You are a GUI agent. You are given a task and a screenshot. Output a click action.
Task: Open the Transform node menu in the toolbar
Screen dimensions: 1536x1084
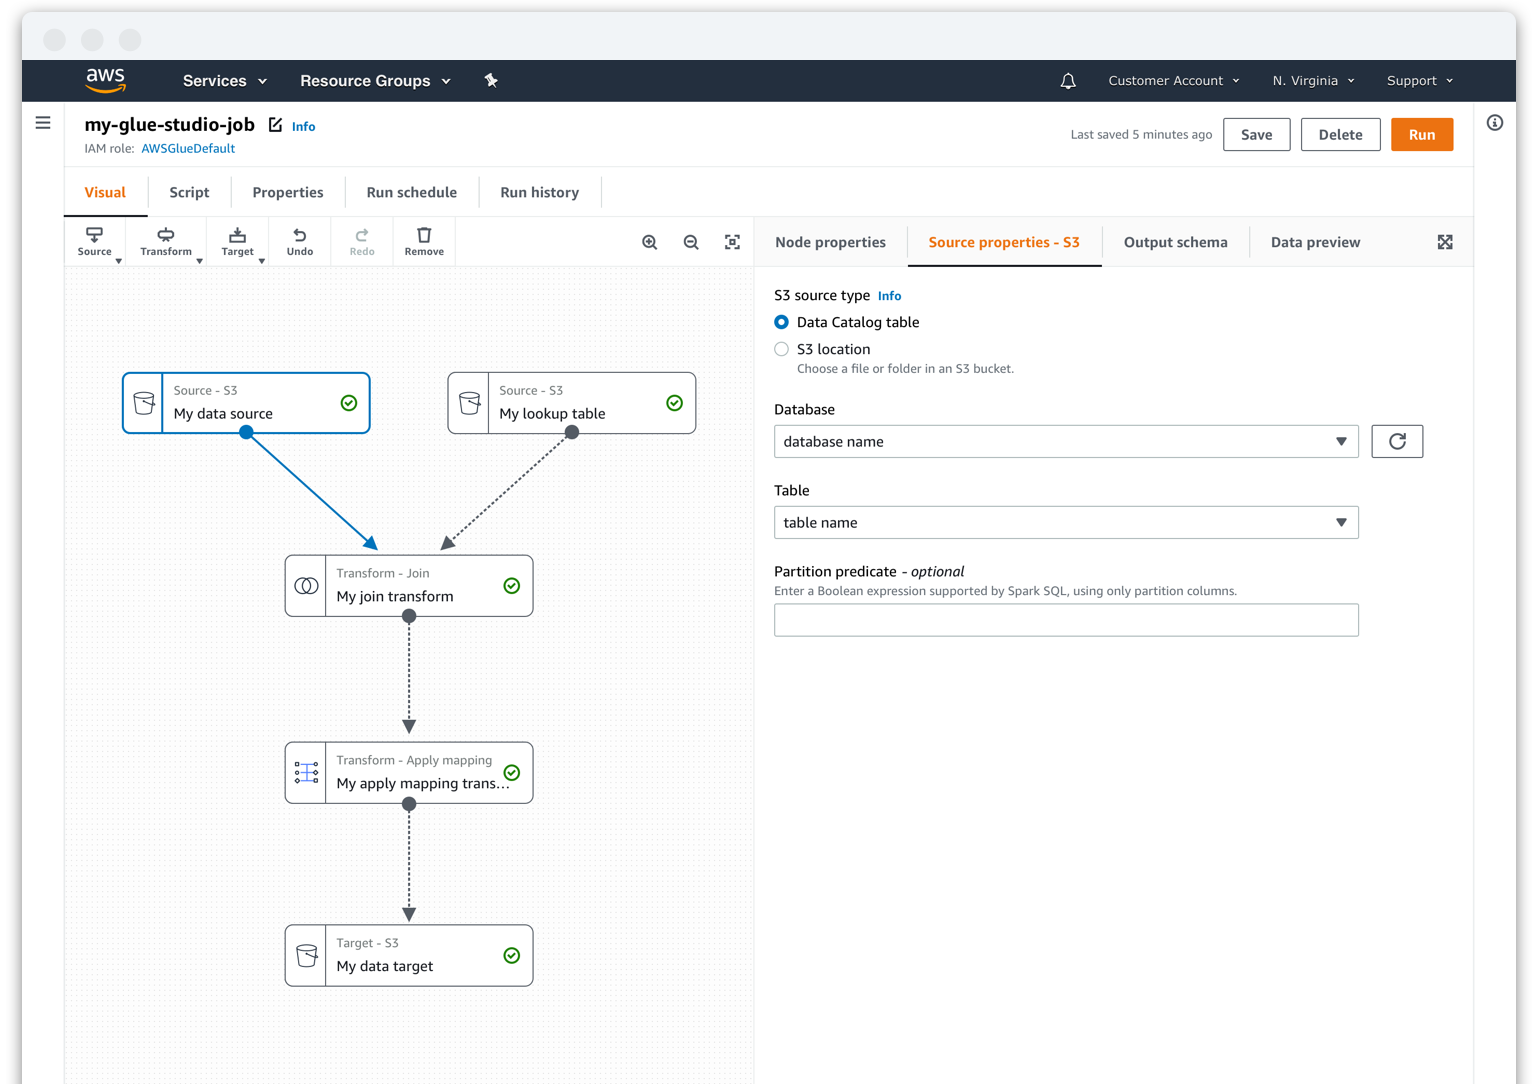pos(166,242)
